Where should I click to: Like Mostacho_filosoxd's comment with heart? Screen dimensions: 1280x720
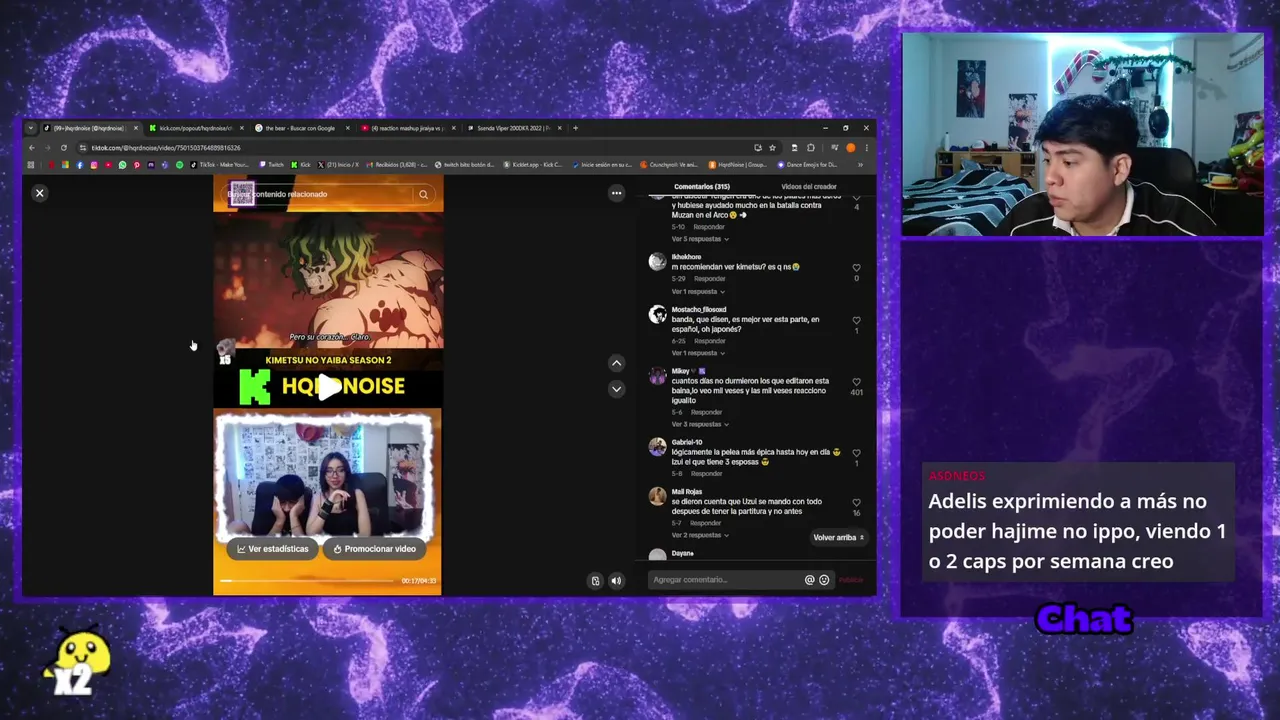pyautogui.click(x=856, y=321)
